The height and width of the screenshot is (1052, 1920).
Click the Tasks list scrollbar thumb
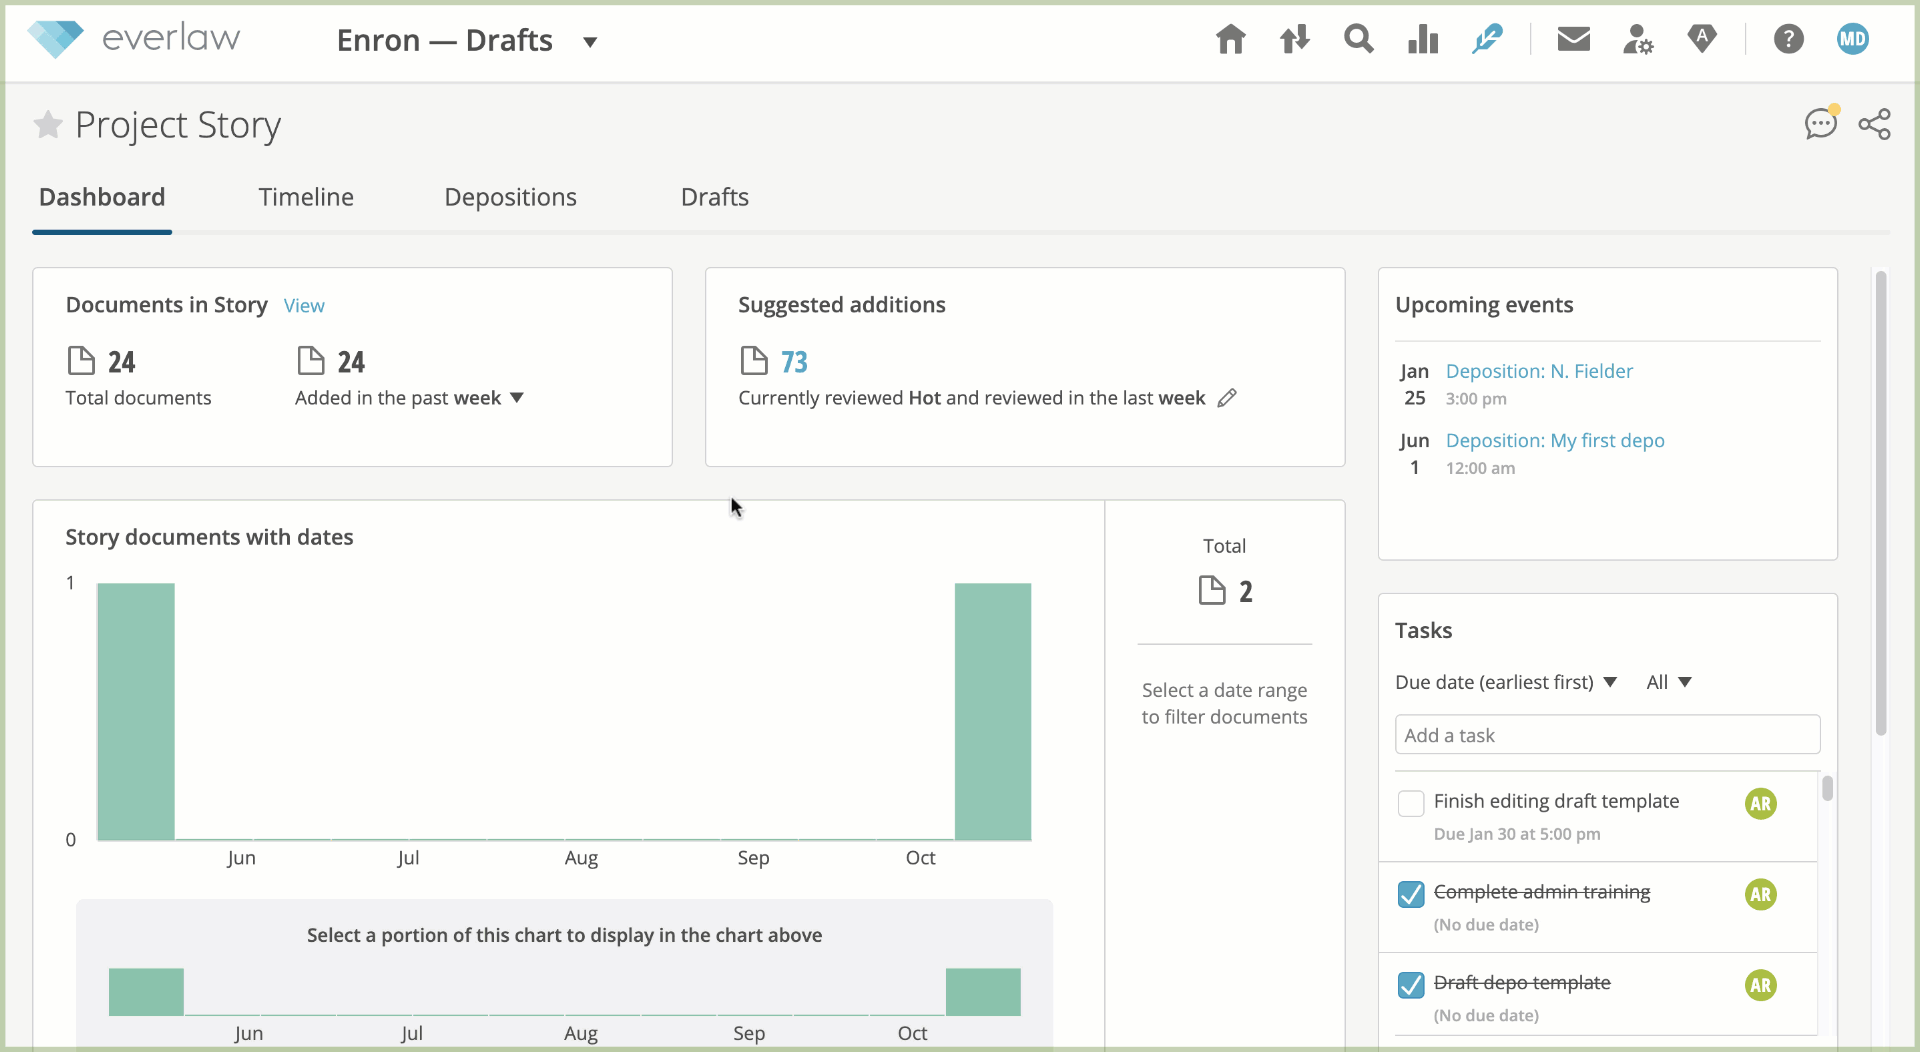click(1827, 788)
